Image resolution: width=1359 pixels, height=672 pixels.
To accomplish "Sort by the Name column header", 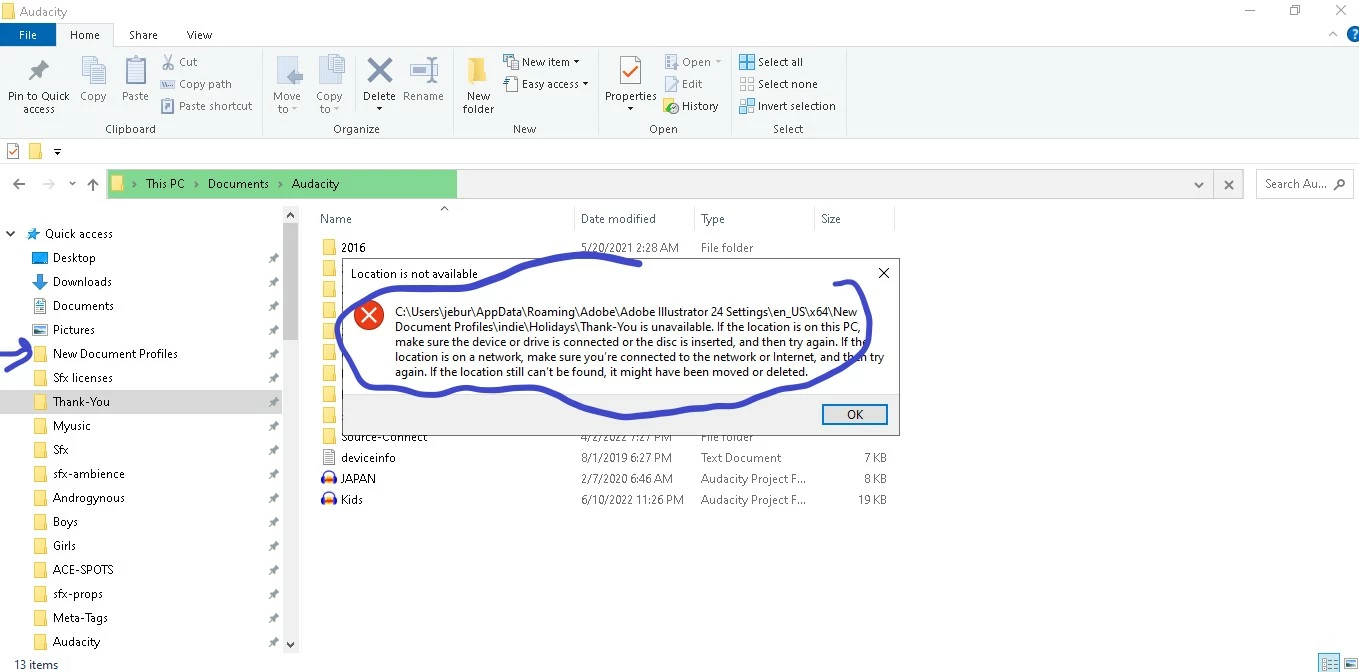I will pos(336,219).
